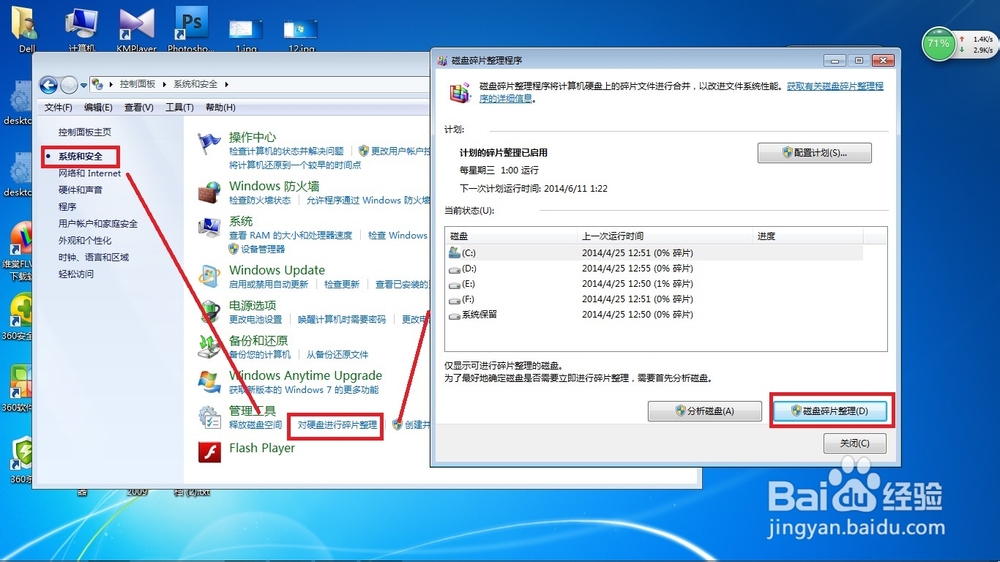Click the 71% memory usage gadget
Image resolution: width=1000 pixels, height=562 pixels.
(x=938, y=44)
